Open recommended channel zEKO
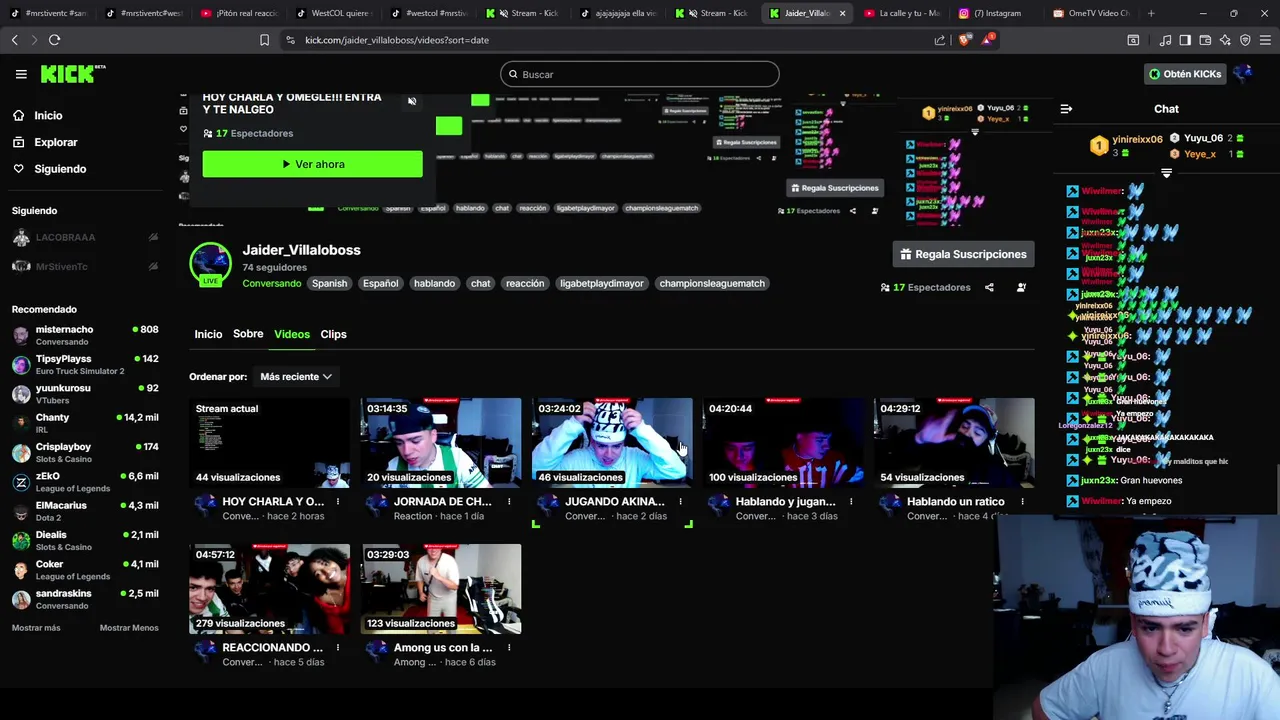 pos(85,482)
